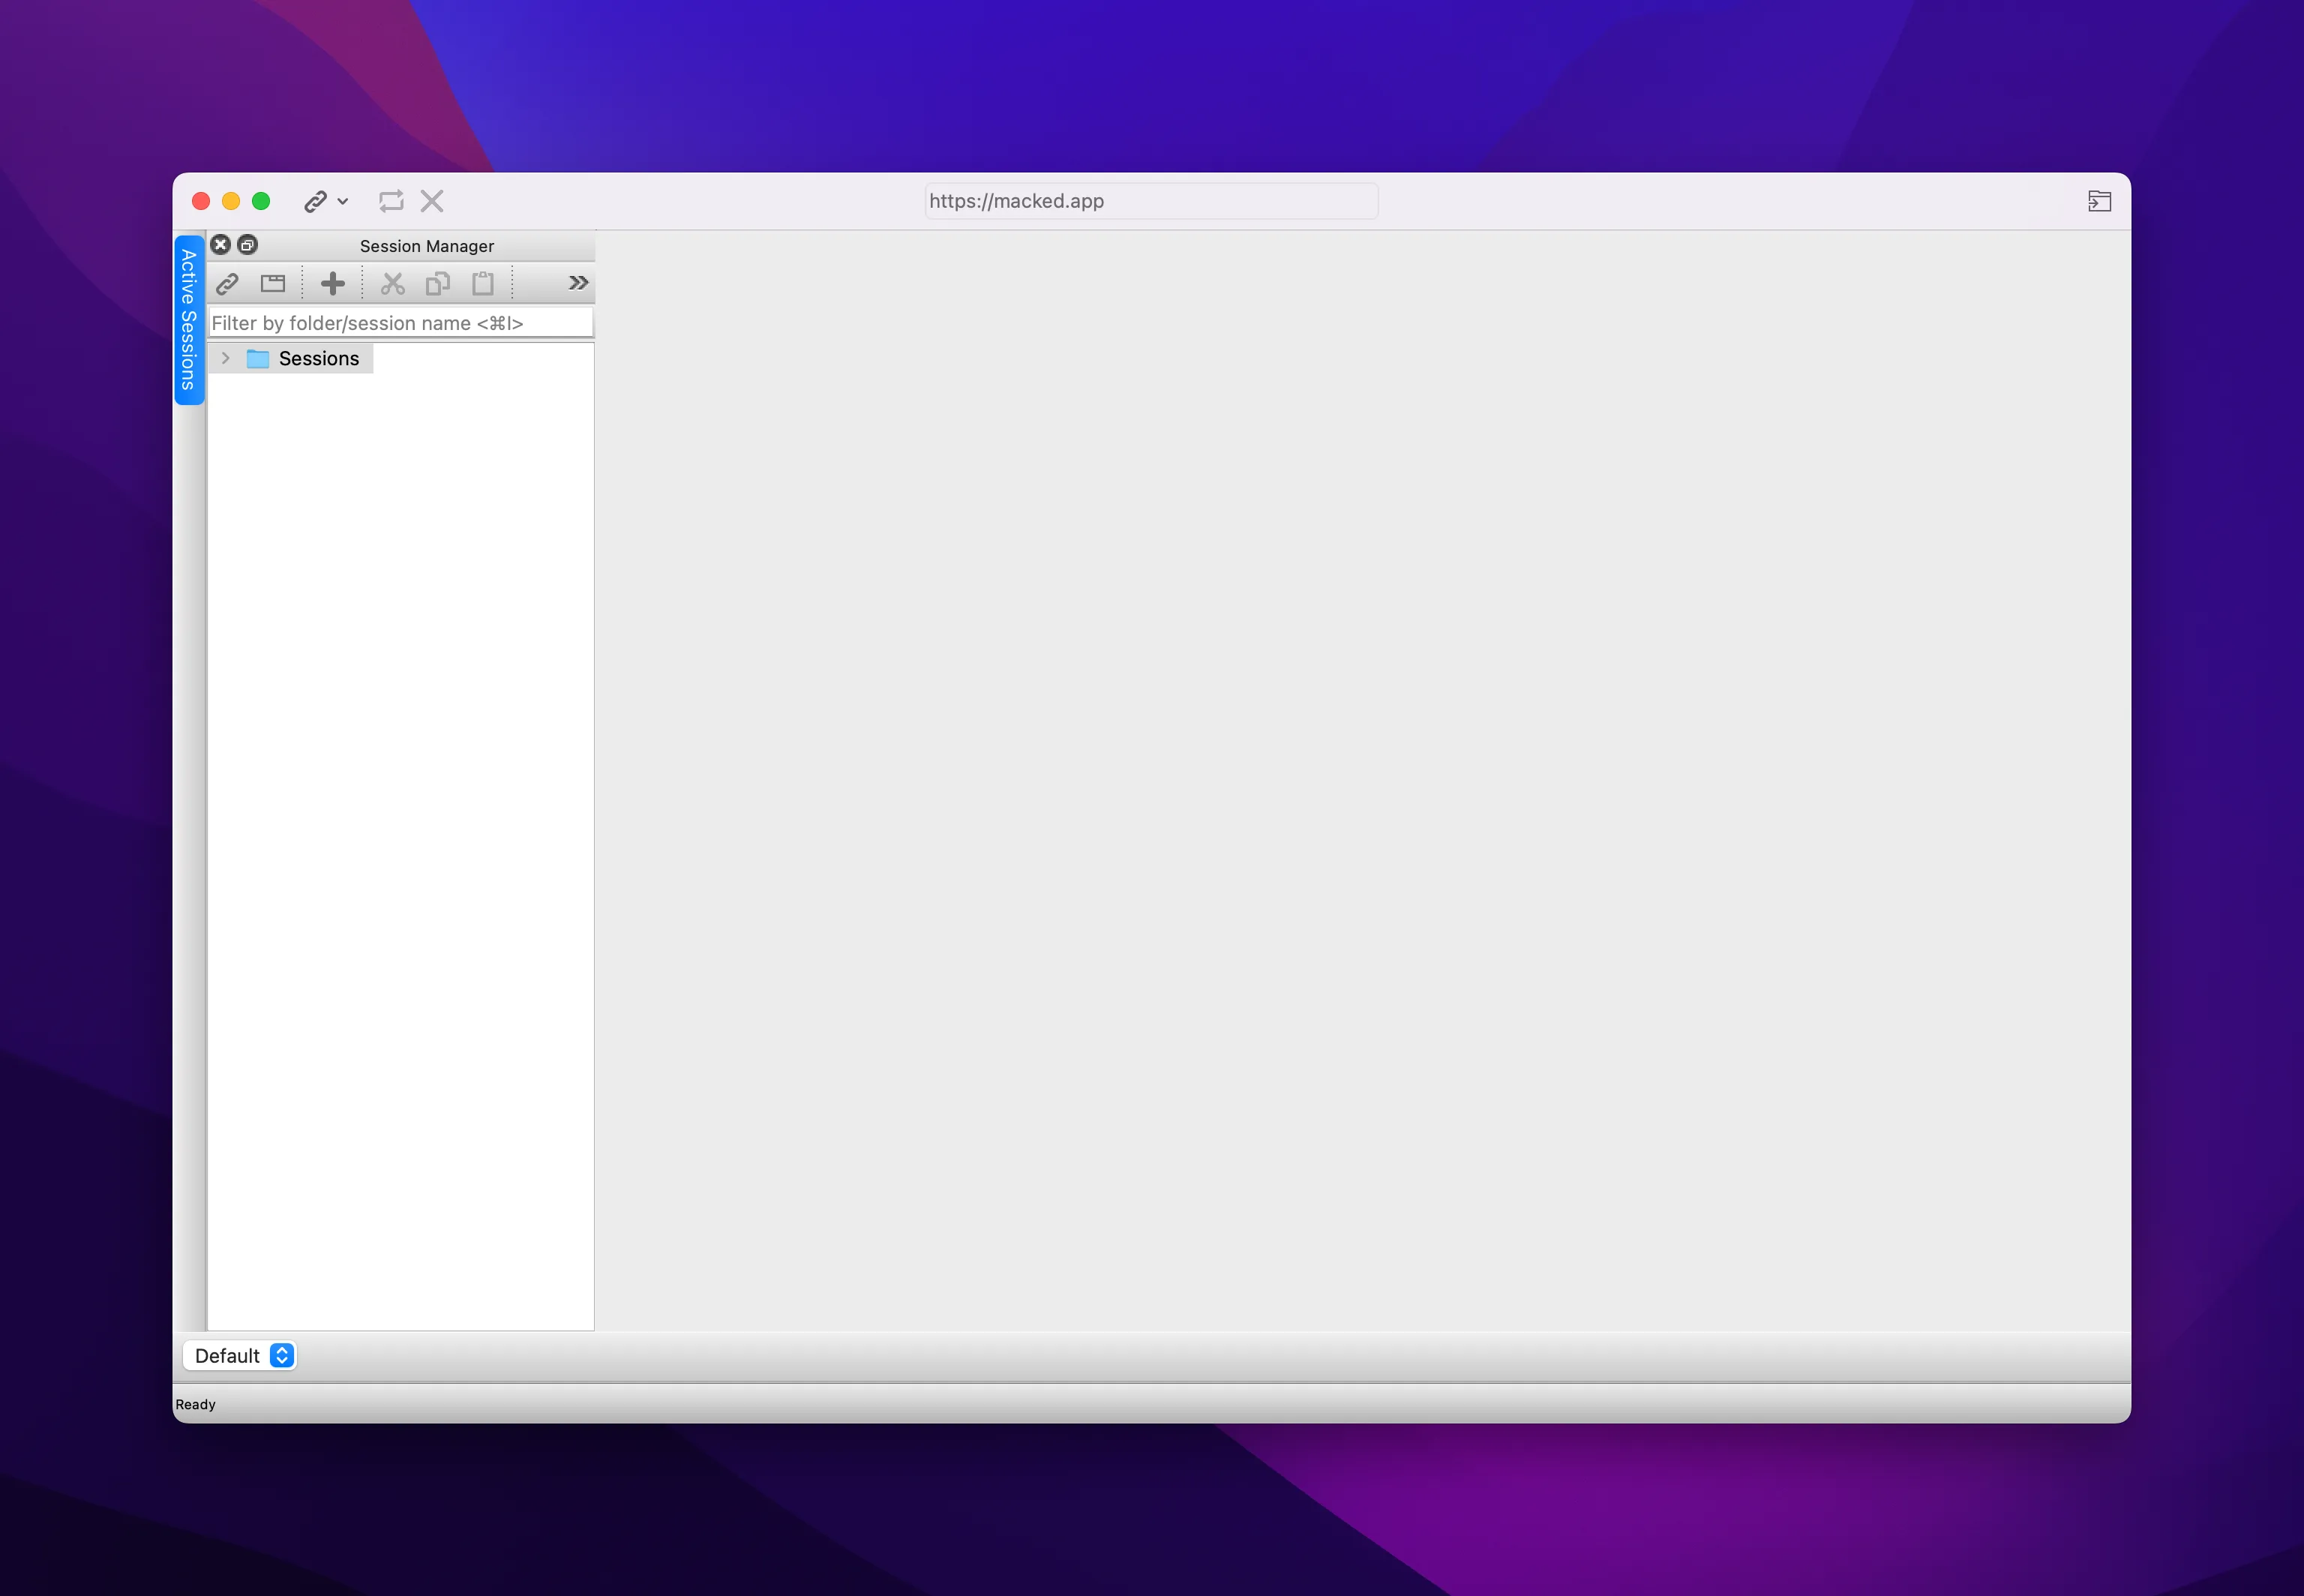Click the disconnect X icon in title bar
Image resolution: width=2304 pixels, height=1596 pixels.
[x=432, y=201]
